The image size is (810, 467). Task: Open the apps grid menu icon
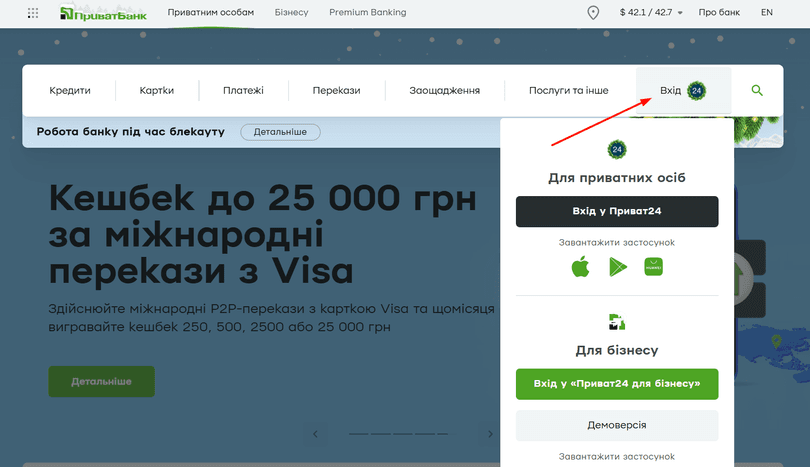pyautogui.click(x=33, y=13)
